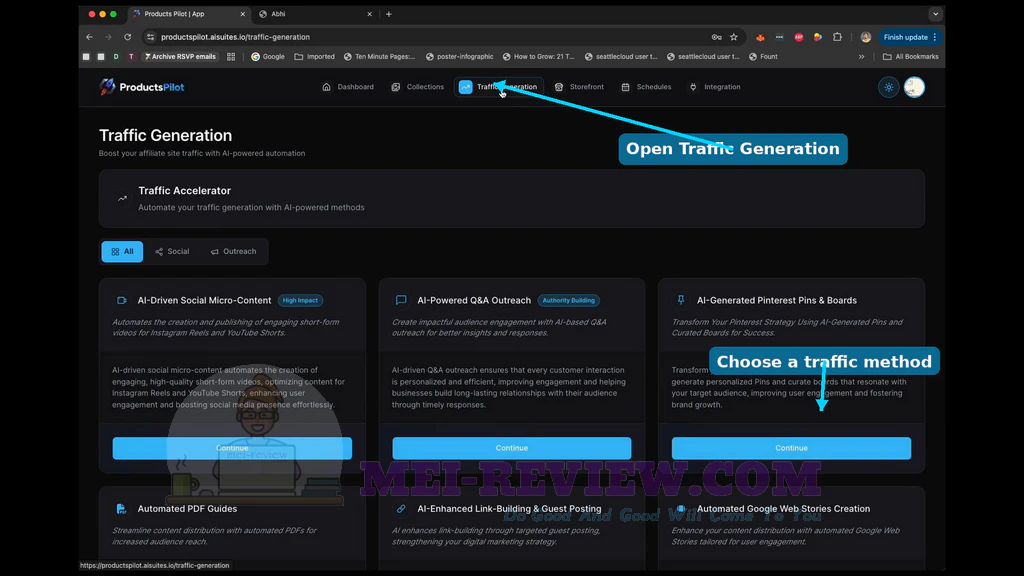Open the user avatar menu
Image resolution: width=1024 pixels, height=576 pixels.
click(x=914, y=87)
